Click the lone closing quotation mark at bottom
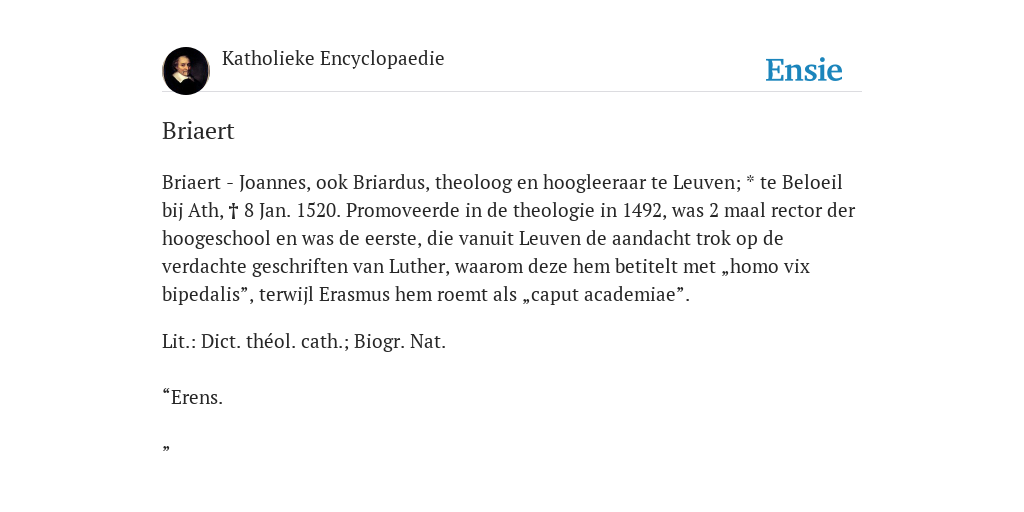Screen dimensions: 1024x512 (166, 448)
